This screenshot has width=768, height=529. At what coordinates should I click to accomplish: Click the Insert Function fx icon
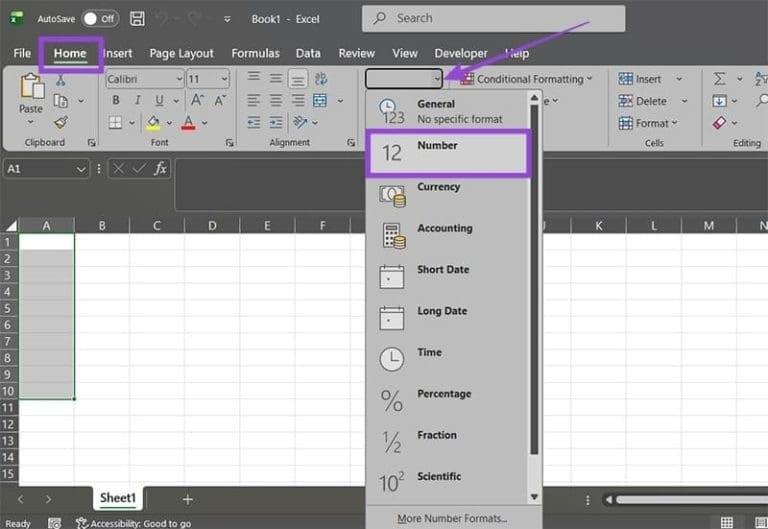(160, 169)
